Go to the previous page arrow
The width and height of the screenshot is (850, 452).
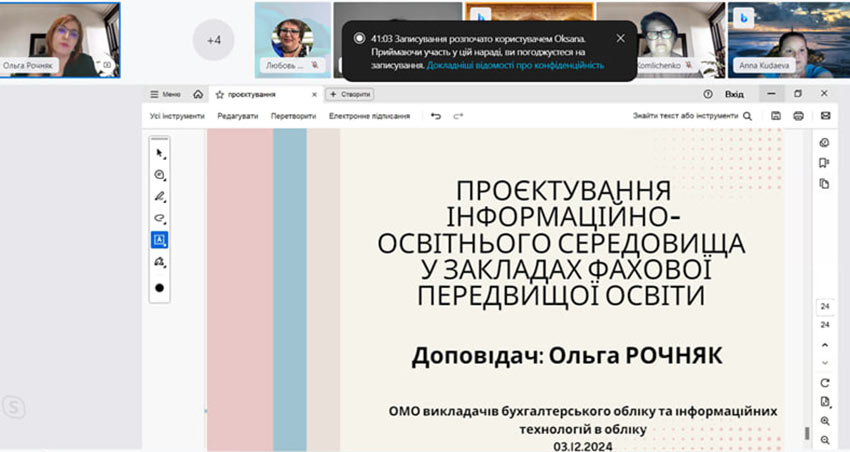(824, 343)
